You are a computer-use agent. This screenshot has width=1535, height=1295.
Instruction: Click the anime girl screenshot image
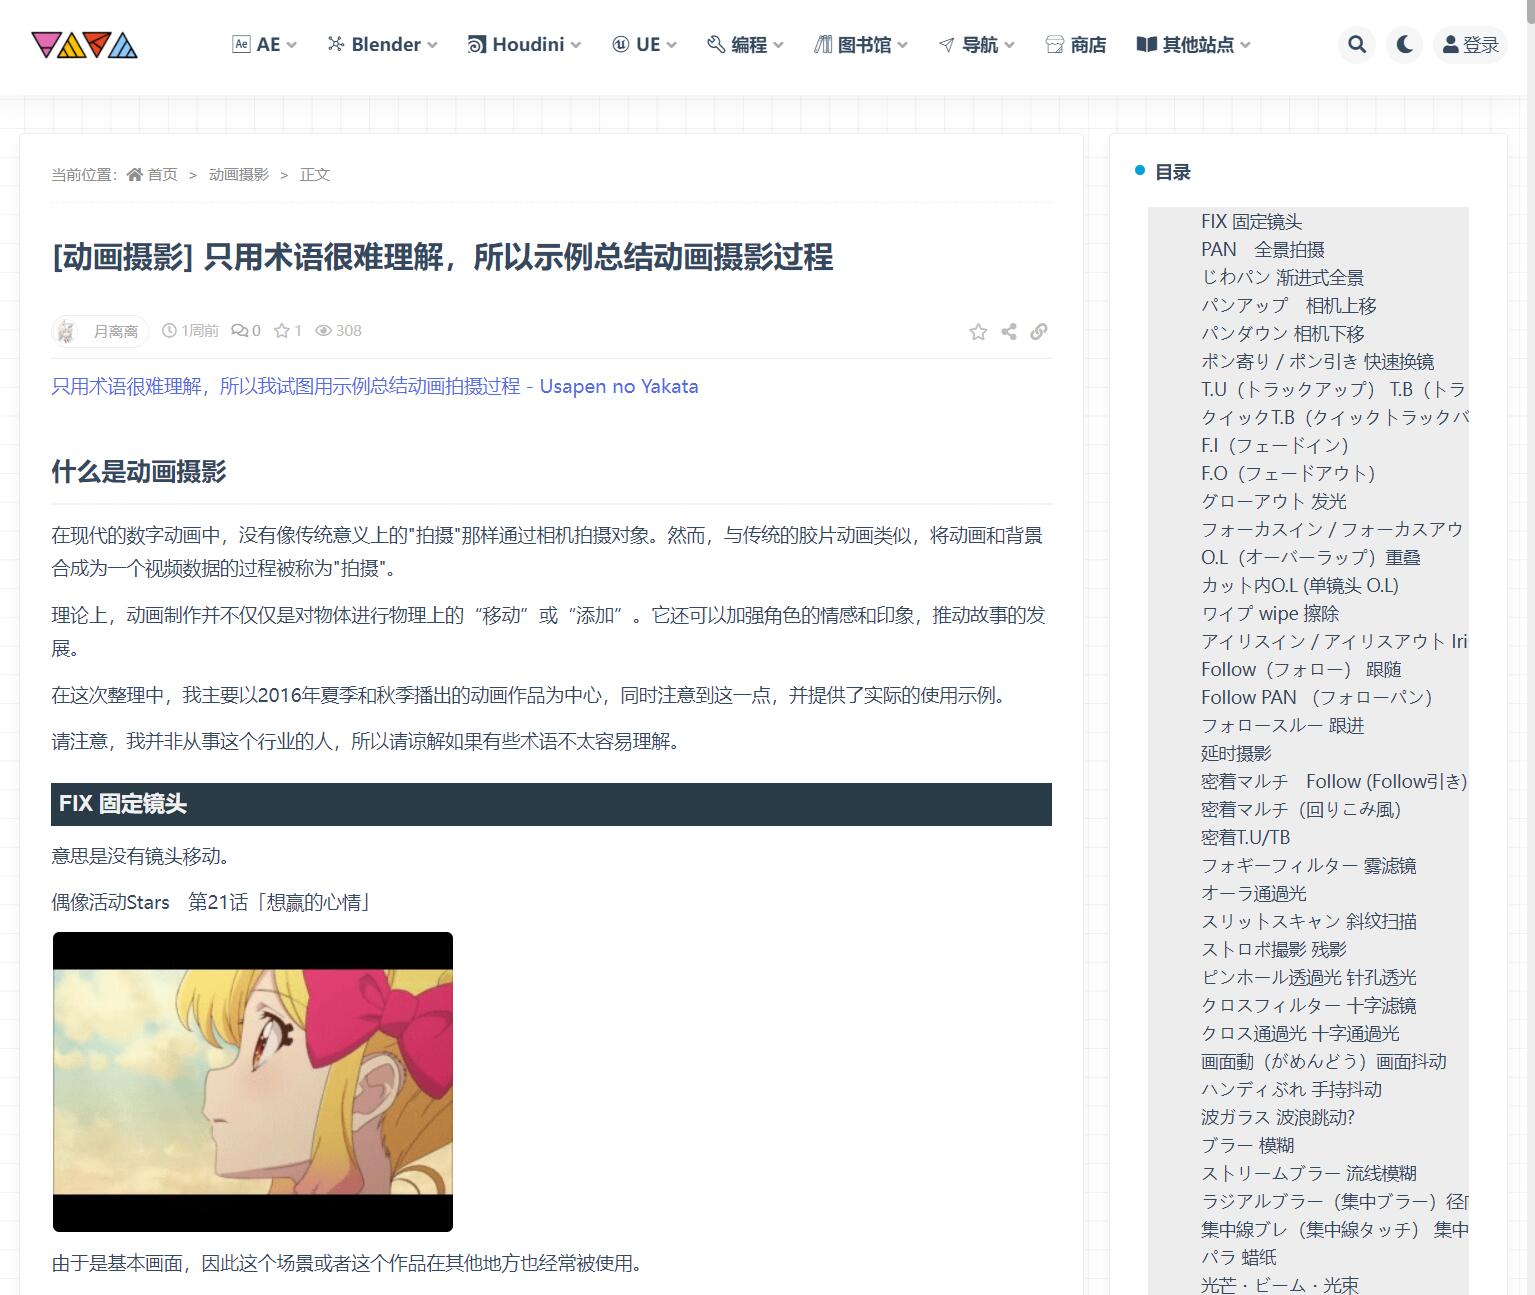253,1082
